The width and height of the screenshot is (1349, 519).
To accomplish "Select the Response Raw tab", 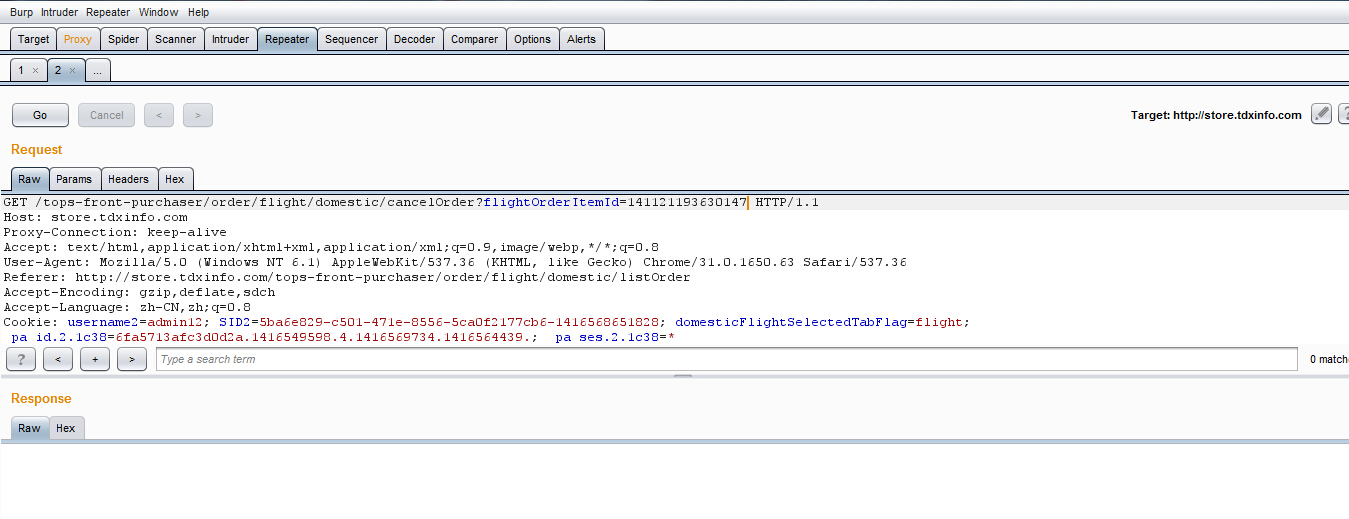I will [x=29, y=428].
